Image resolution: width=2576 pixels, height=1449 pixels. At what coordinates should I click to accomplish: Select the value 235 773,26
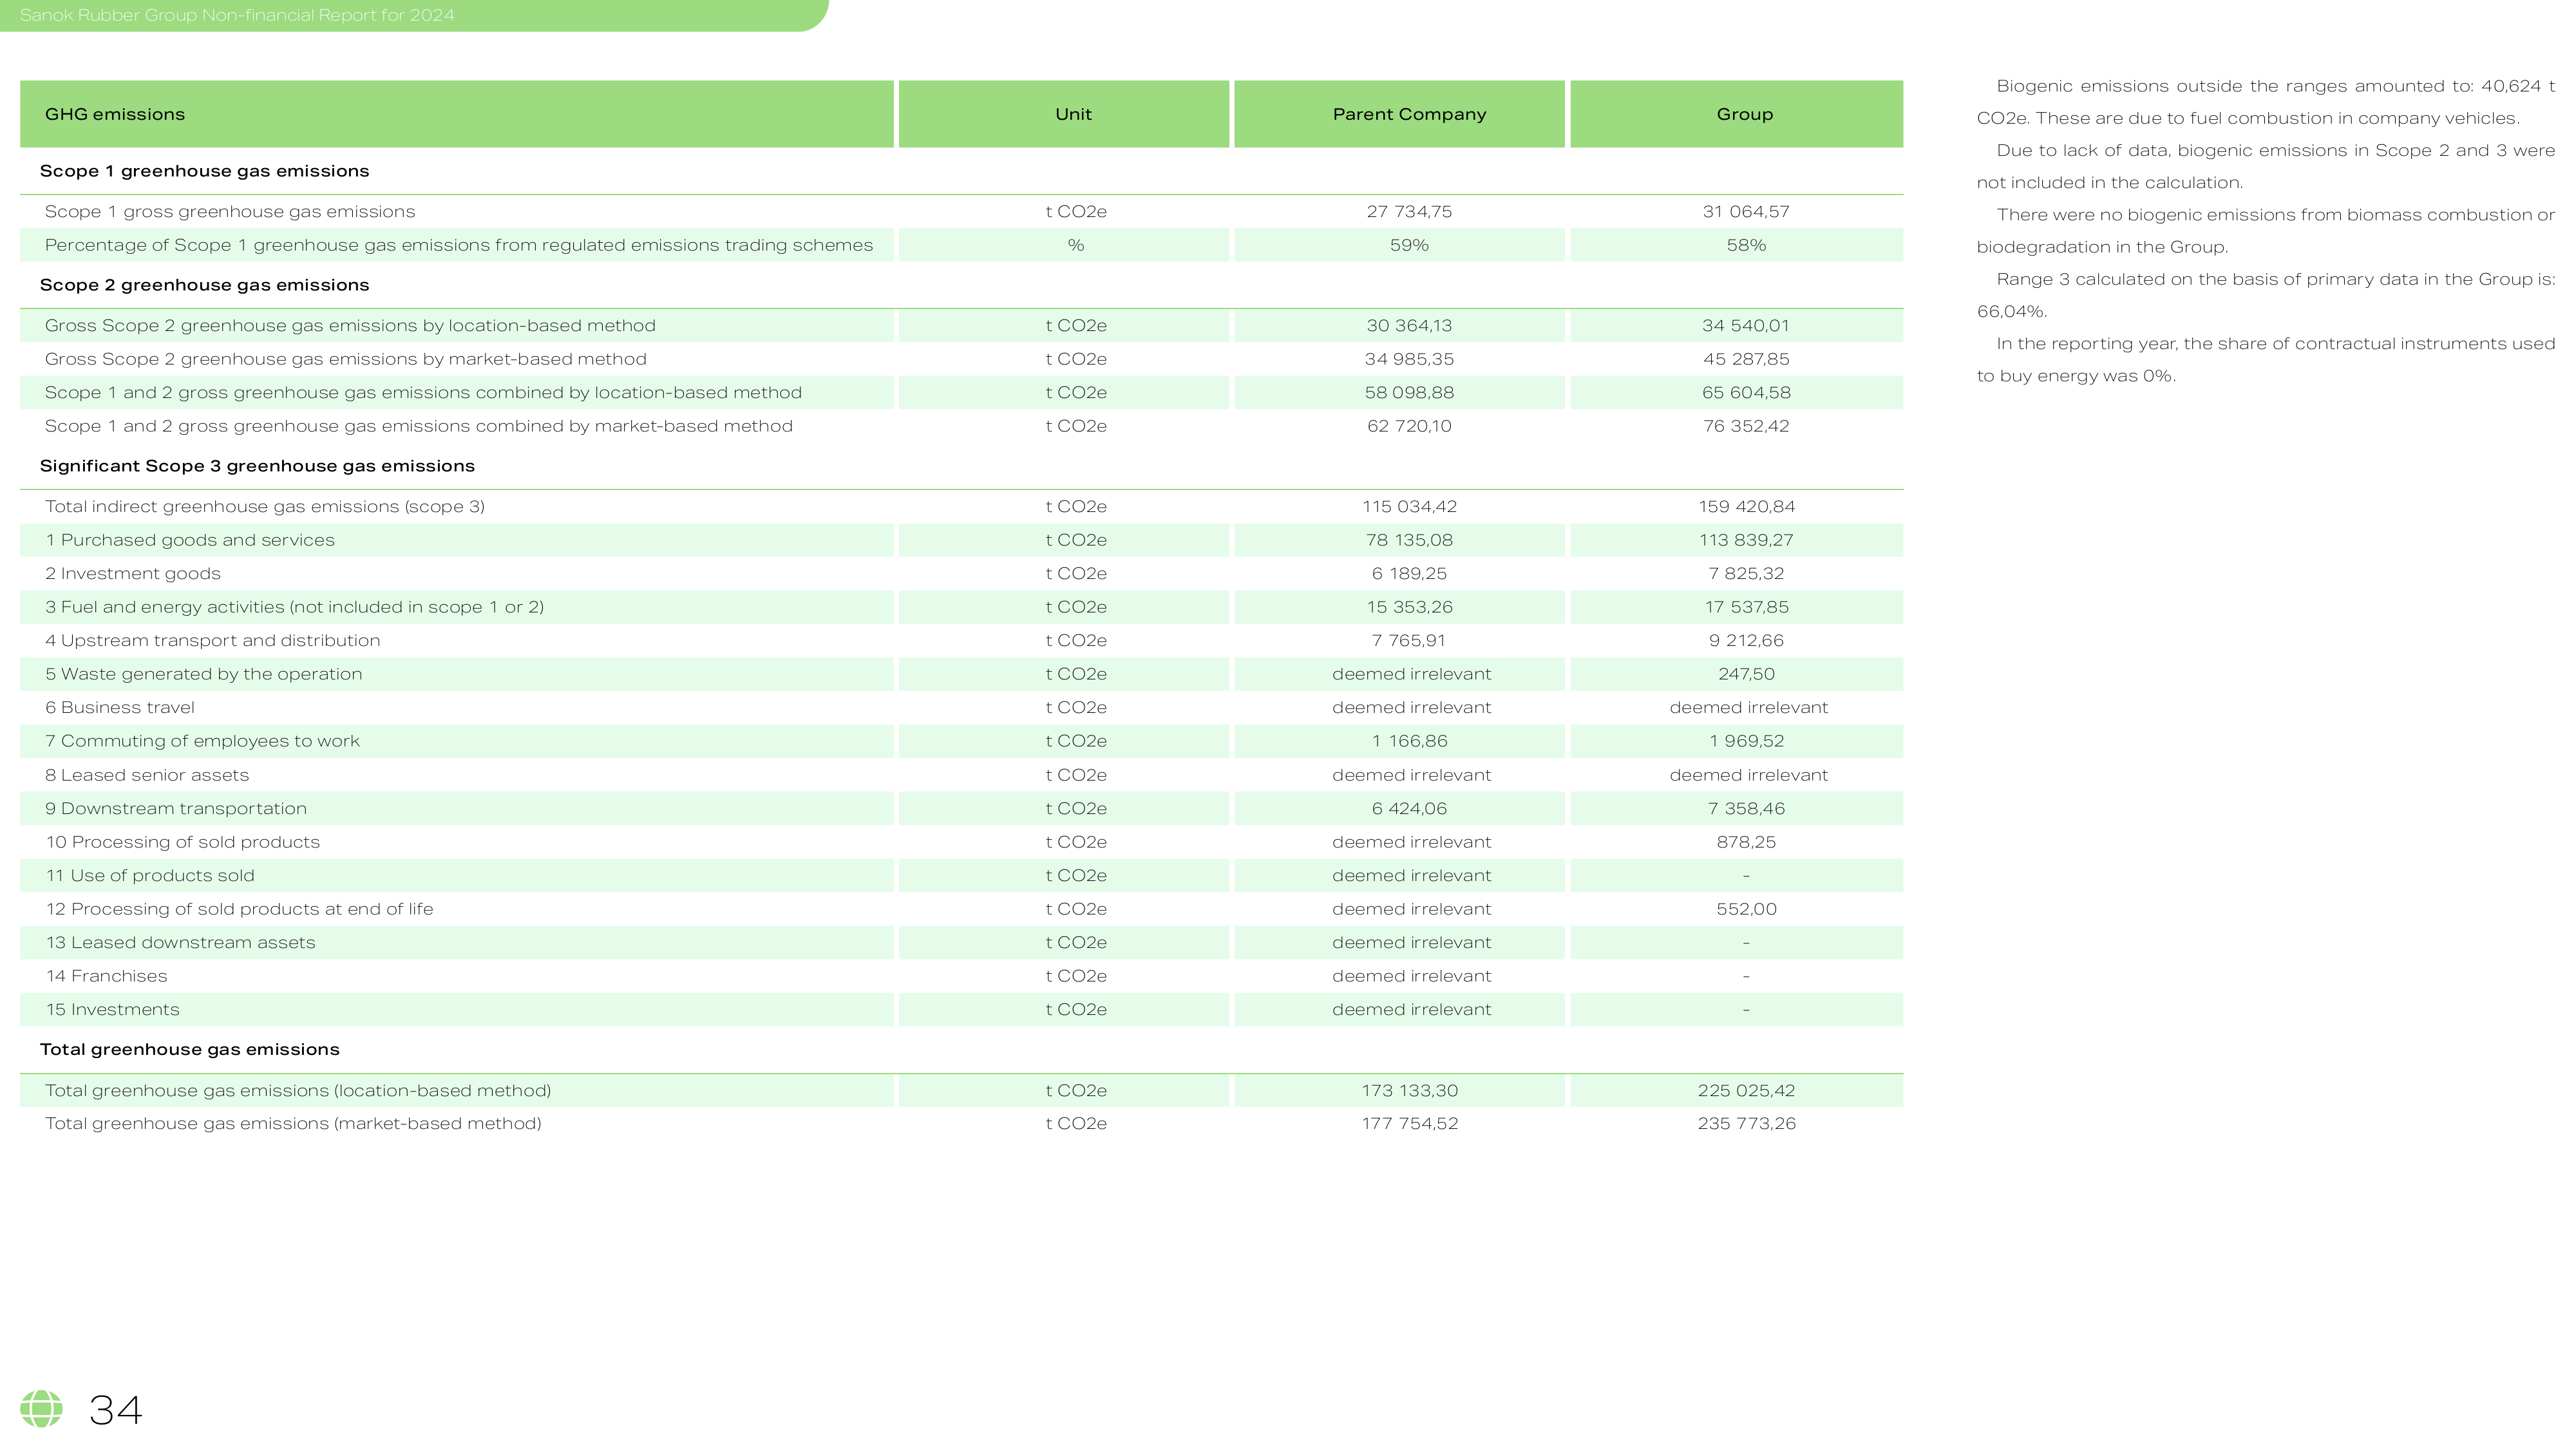1746,1124
